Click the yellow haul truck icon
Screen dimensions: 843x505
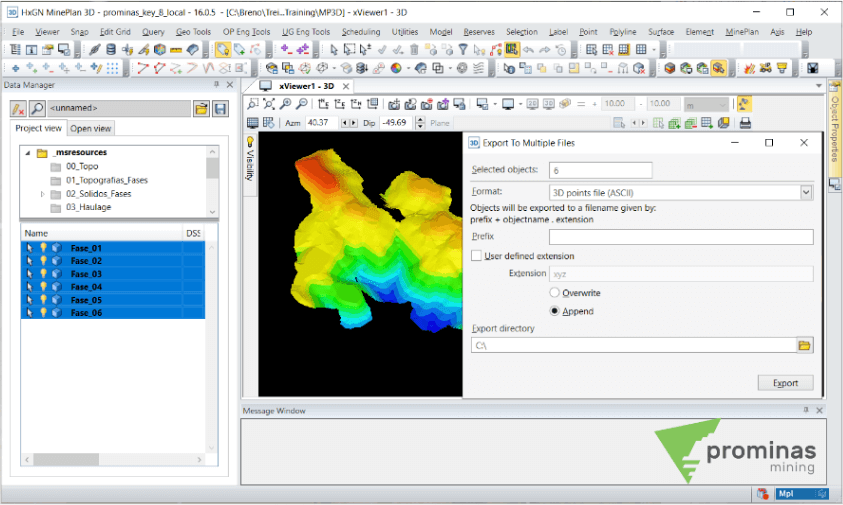766,68
